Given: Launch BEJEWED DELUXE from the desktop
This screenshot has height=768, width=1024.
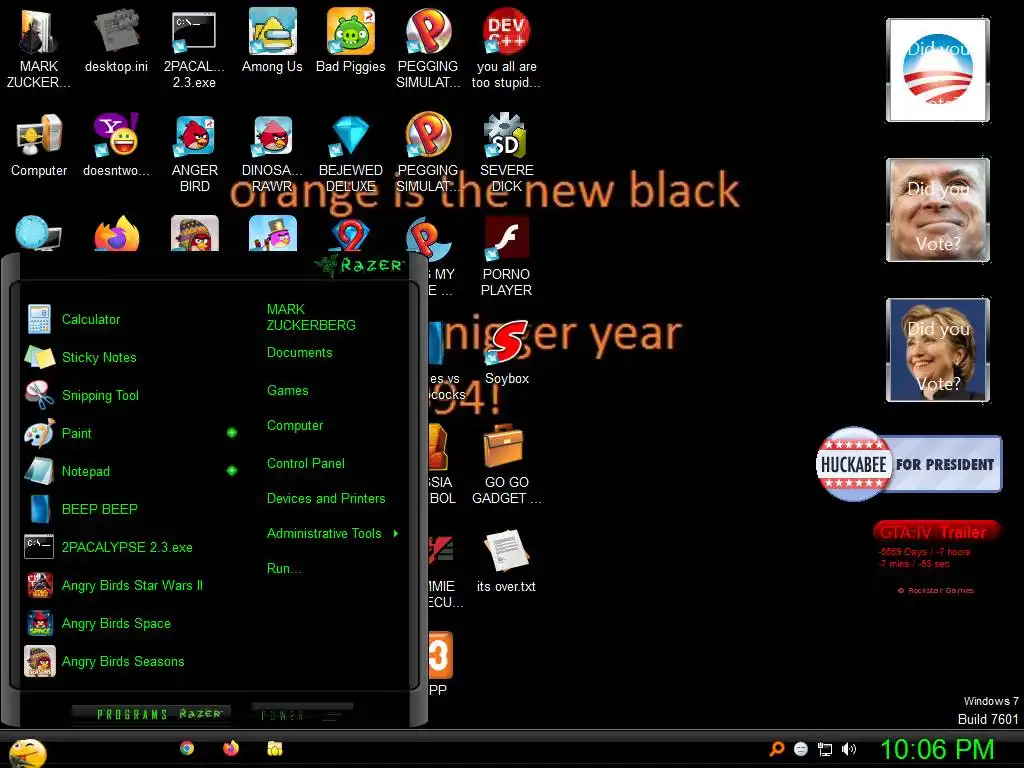Looking at the screenshot, I should 351,153.
